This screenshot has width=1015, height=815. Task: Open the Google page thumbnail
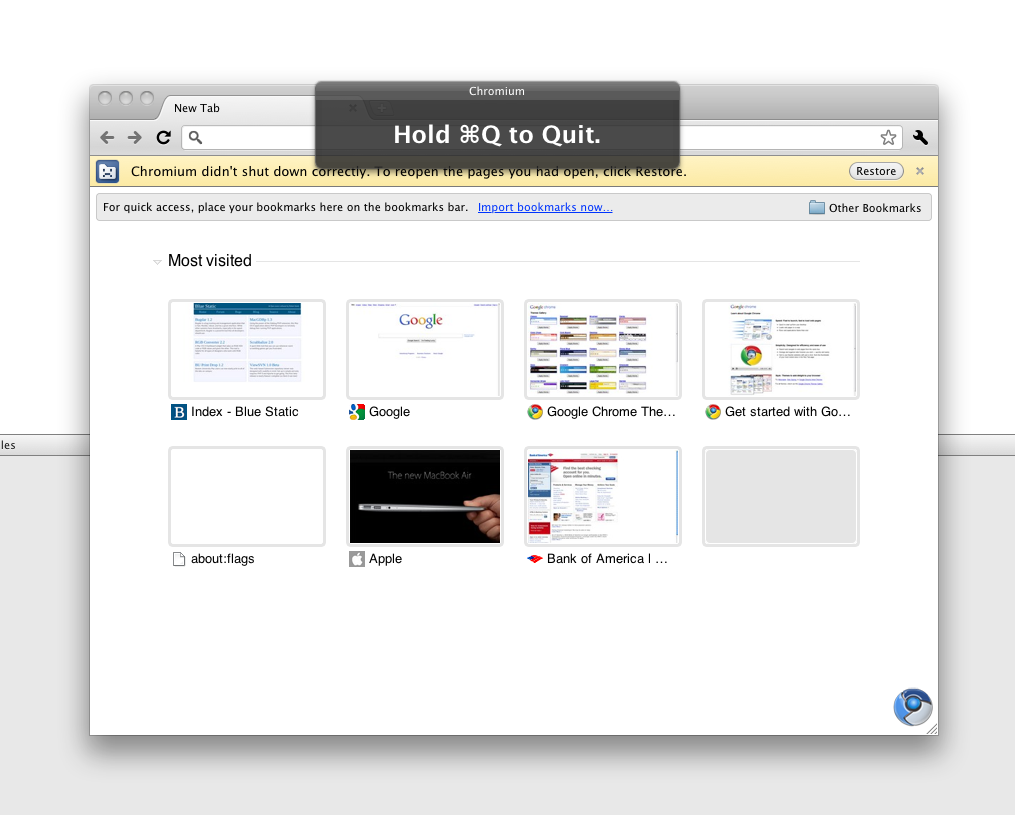[x=425, y=349]
